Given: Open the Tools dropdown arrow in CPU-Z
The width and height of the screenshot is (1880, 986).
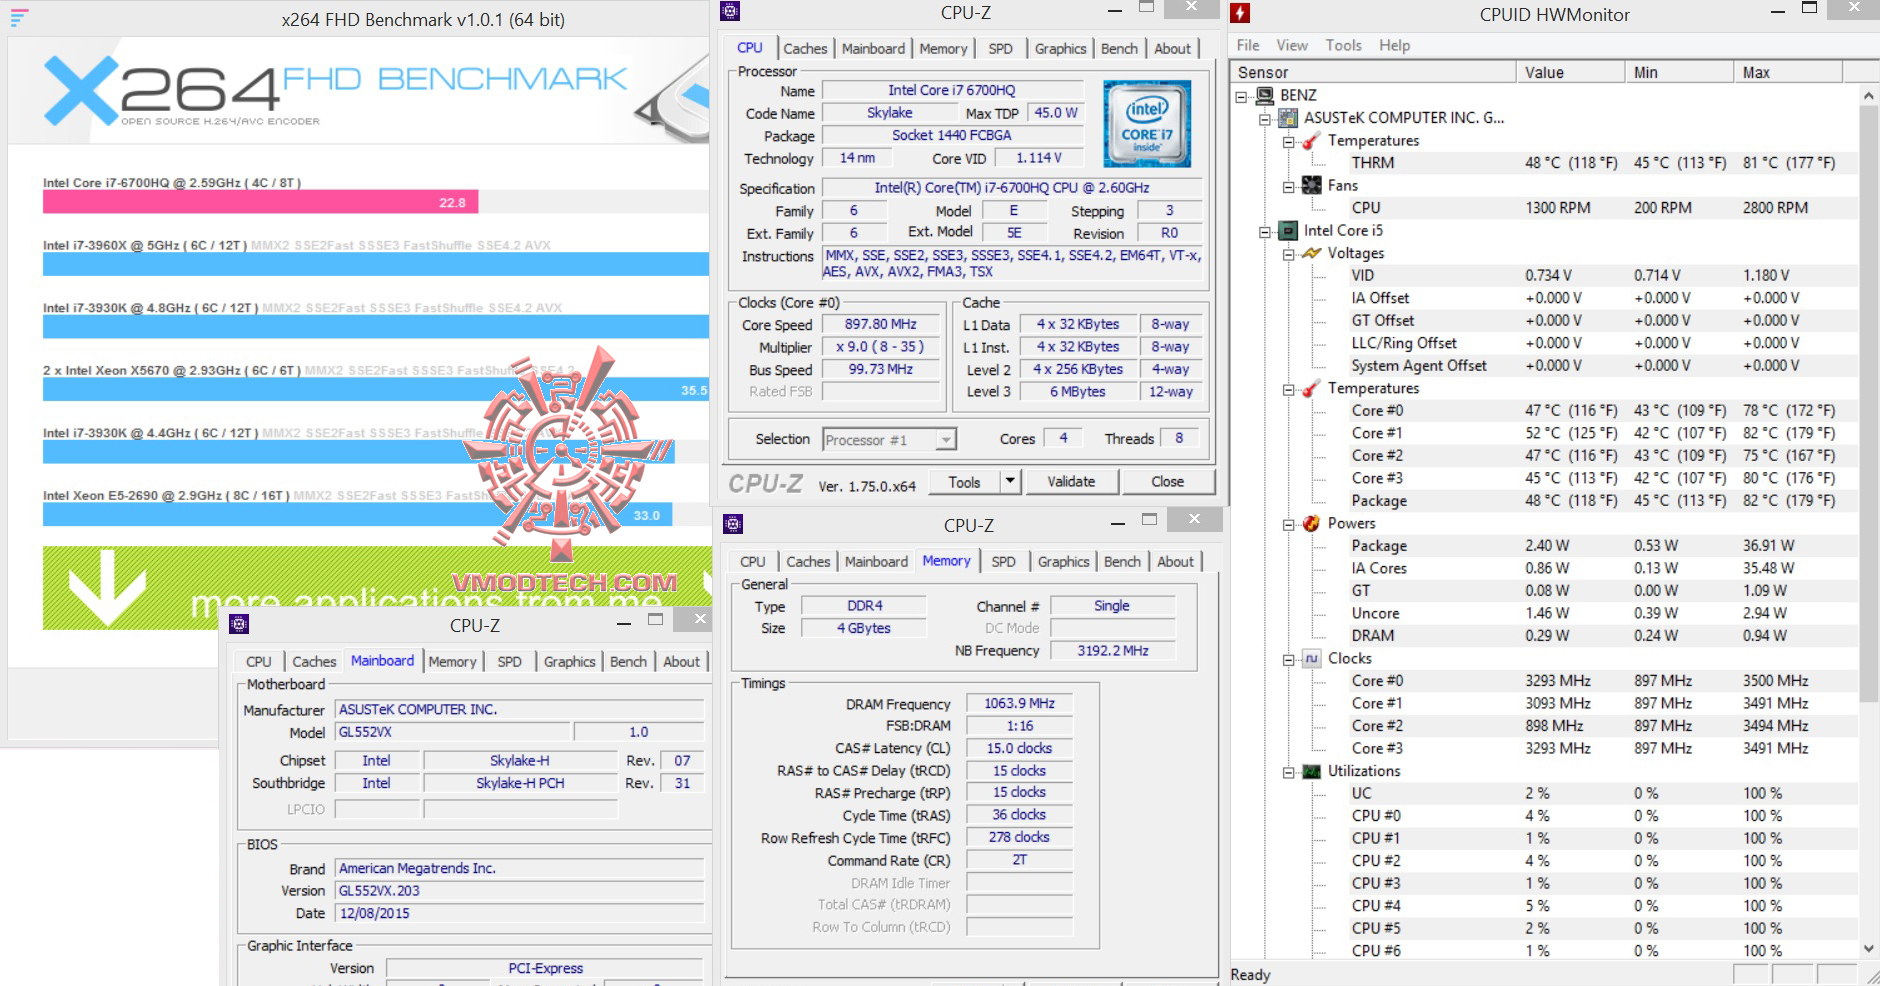Looking at the screenshot, I should (x=1010, y=482).
